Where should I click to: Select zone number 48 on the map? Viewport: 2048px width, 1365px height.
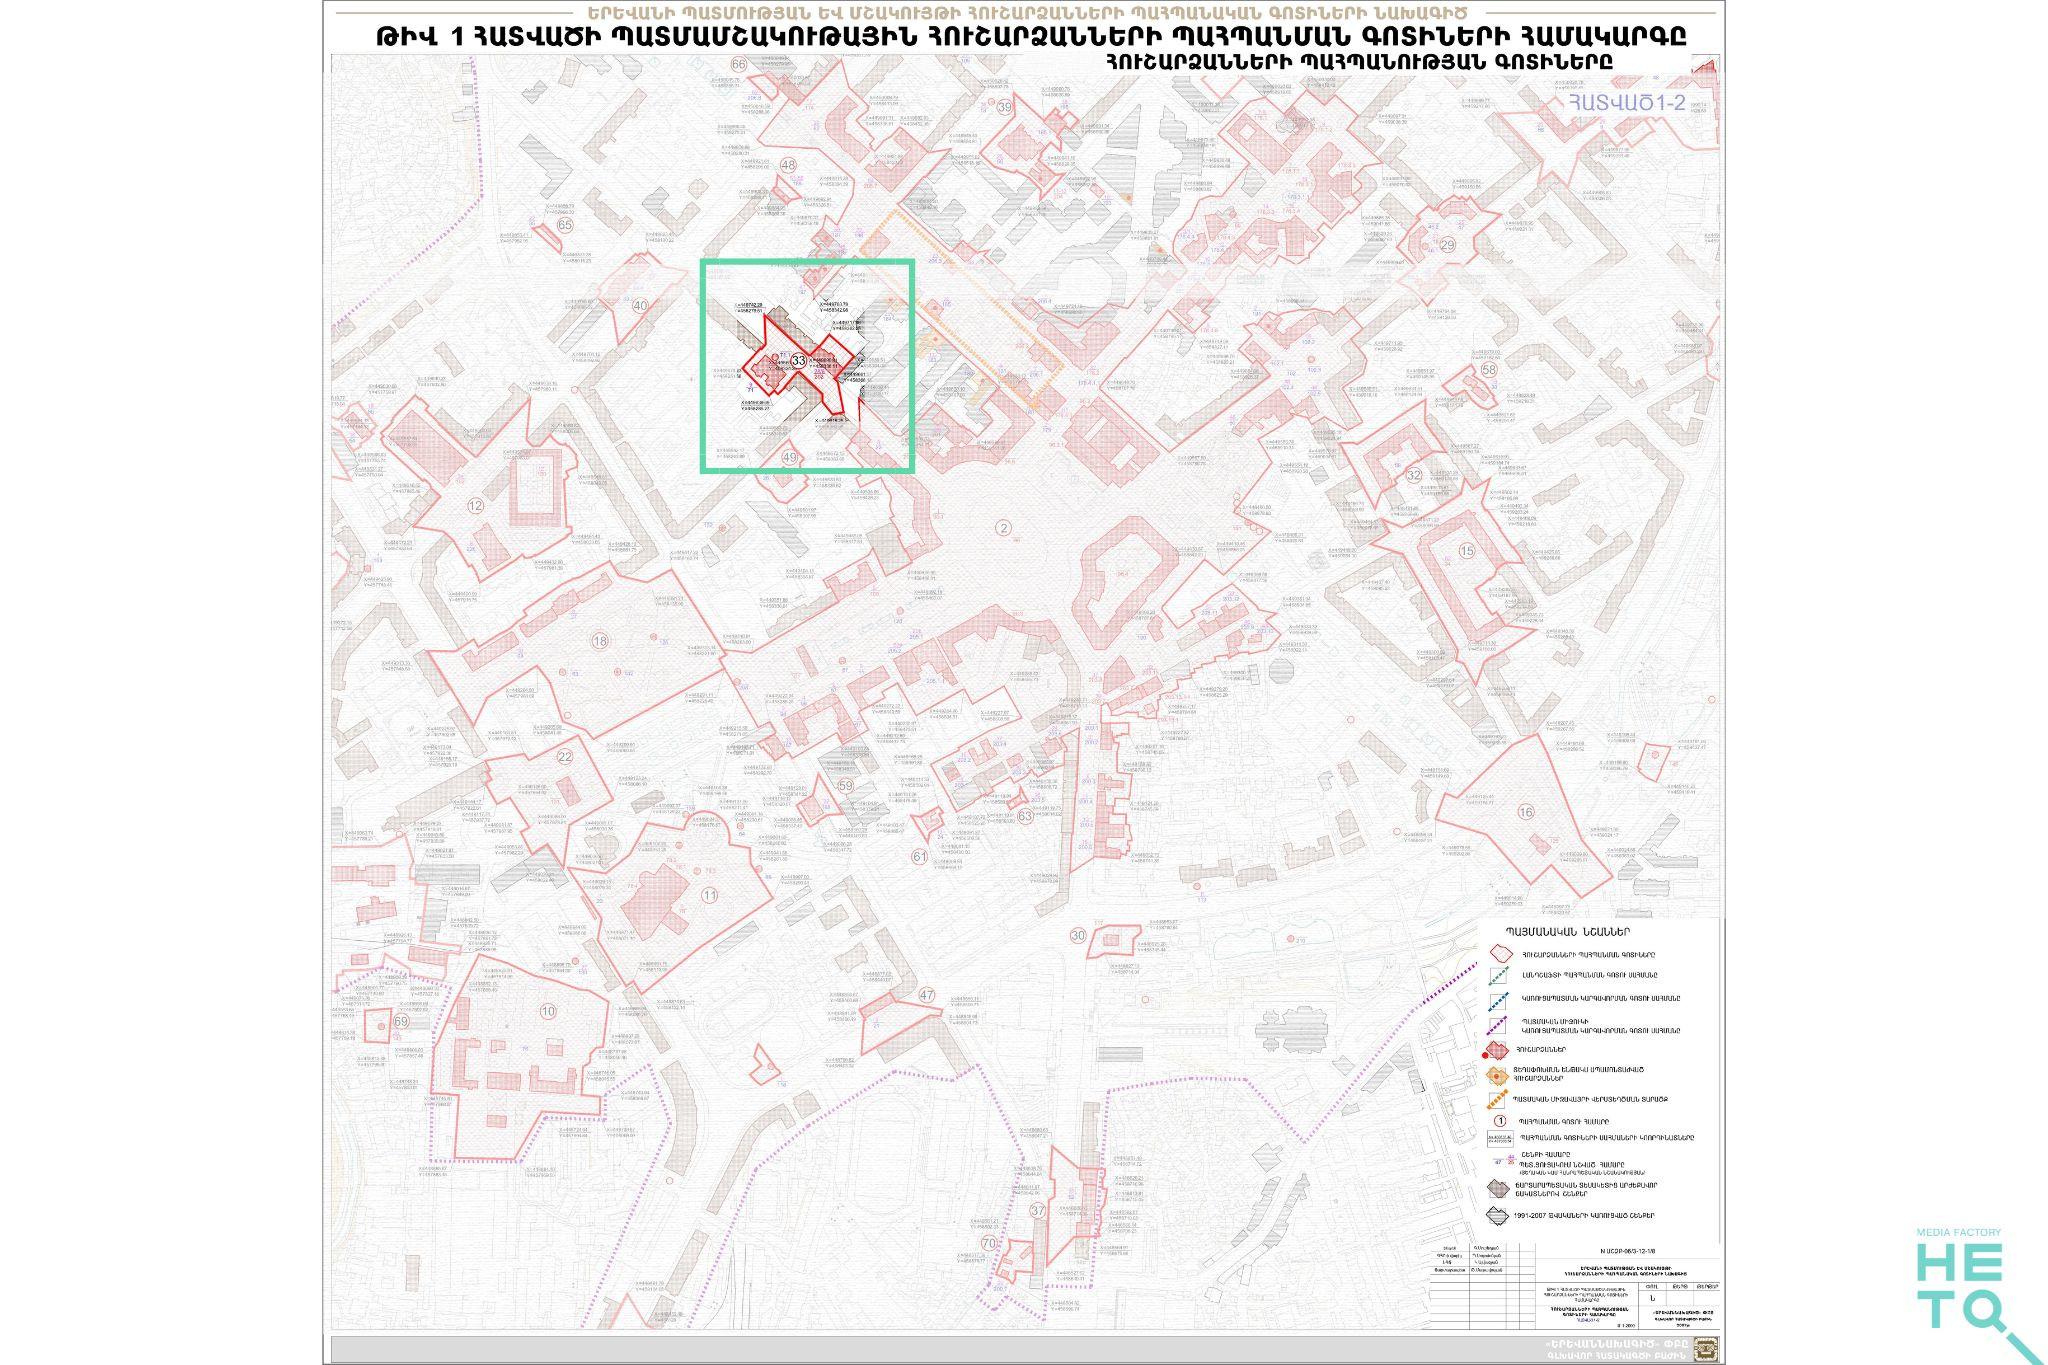pyautogui.click(x=789, y=165)
